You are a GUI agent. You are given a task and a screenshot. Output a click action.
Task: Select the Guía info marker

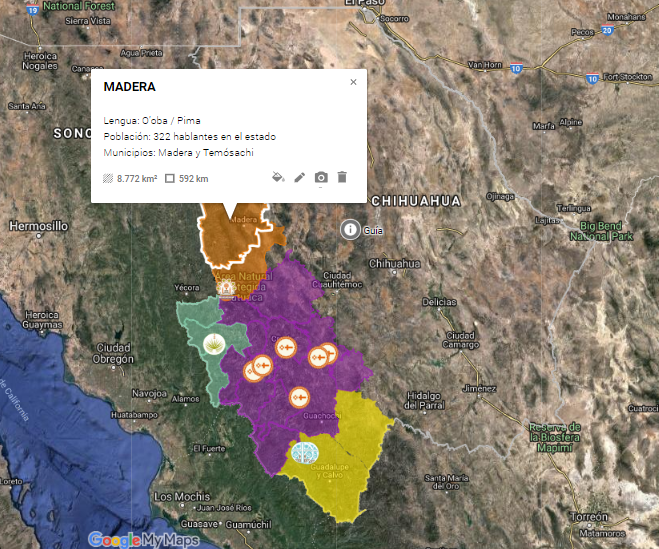[x=349, y=229]
